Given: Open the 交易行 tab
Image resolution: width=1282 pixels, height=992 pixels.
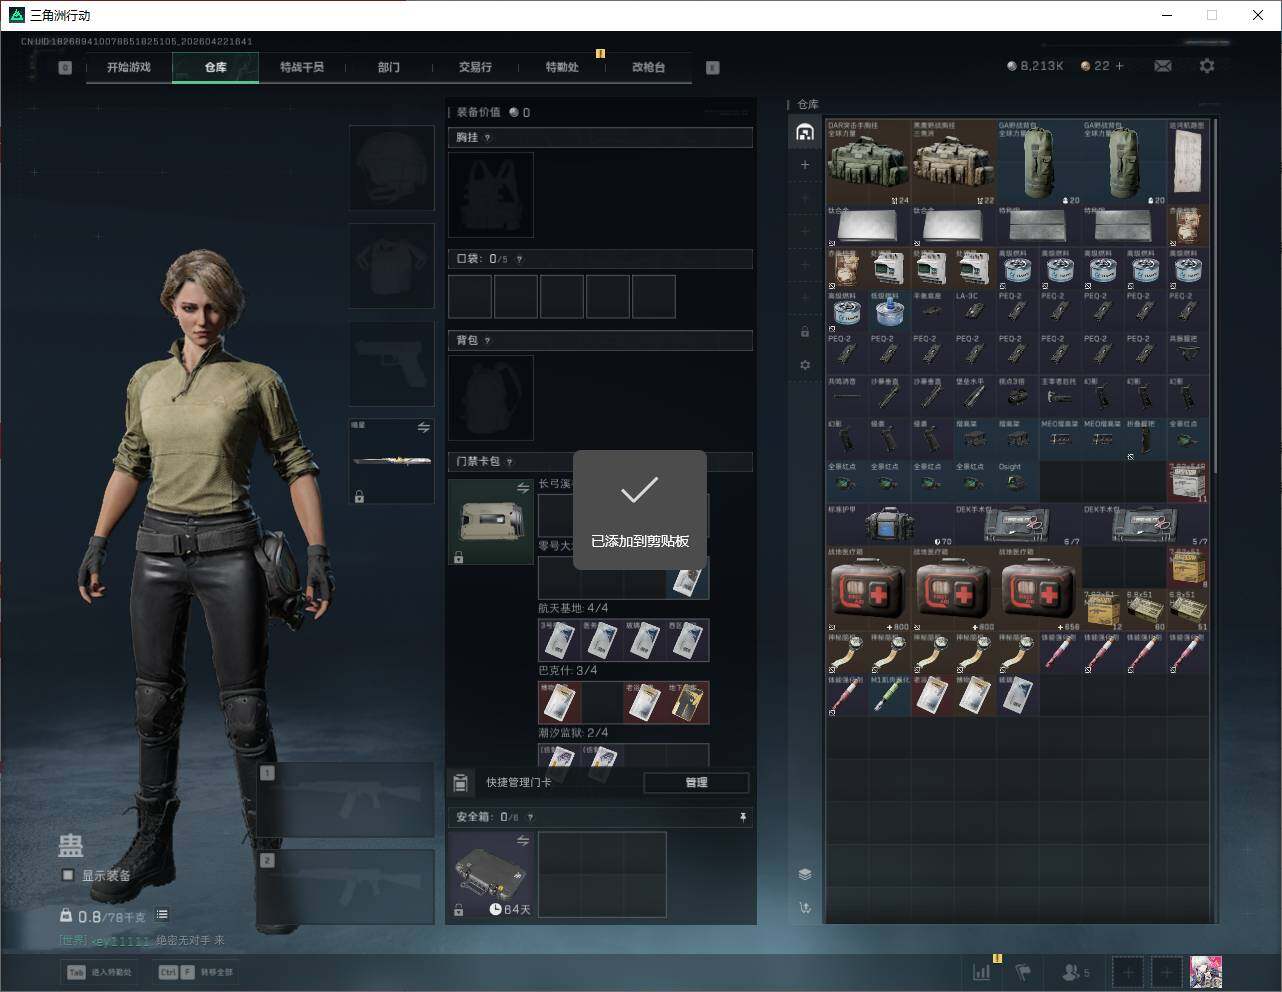Looking at the screenshot, I should 475,67.
